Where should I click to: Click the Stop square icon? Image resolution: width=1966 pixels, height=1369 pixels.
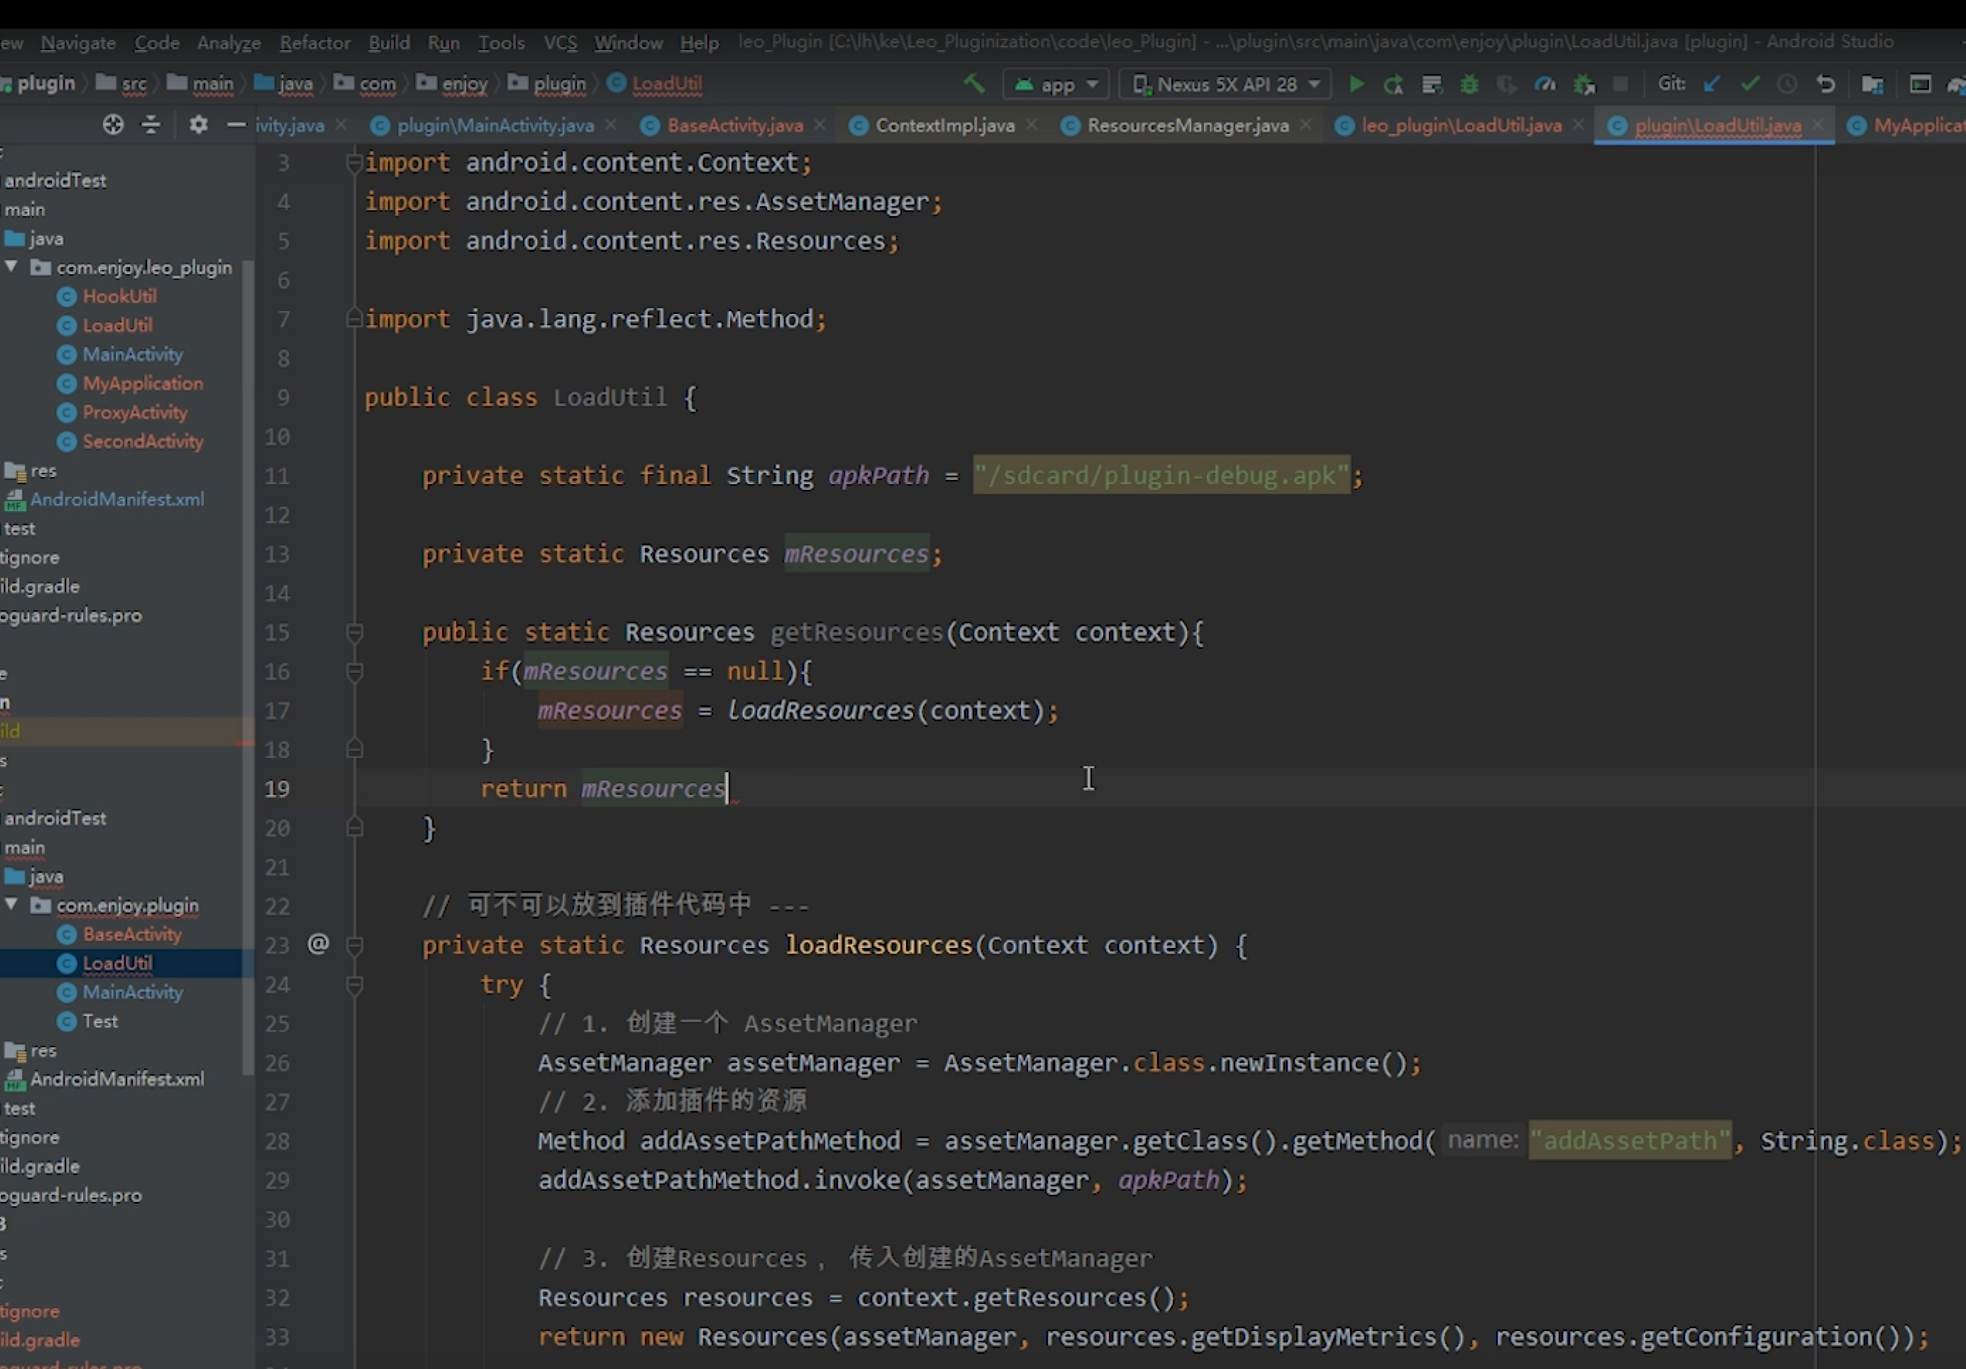(1621, 85)
